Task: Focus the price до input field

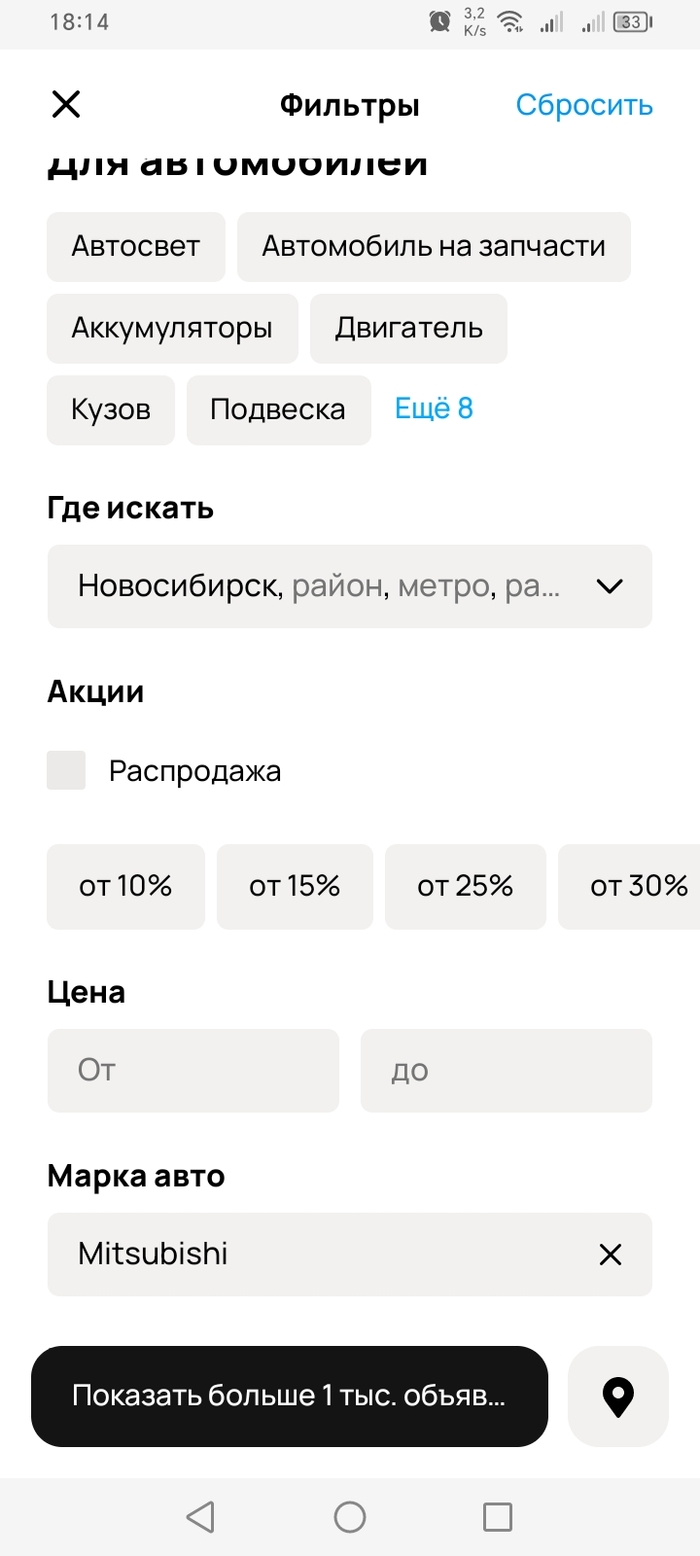Action: point(506,1071)
